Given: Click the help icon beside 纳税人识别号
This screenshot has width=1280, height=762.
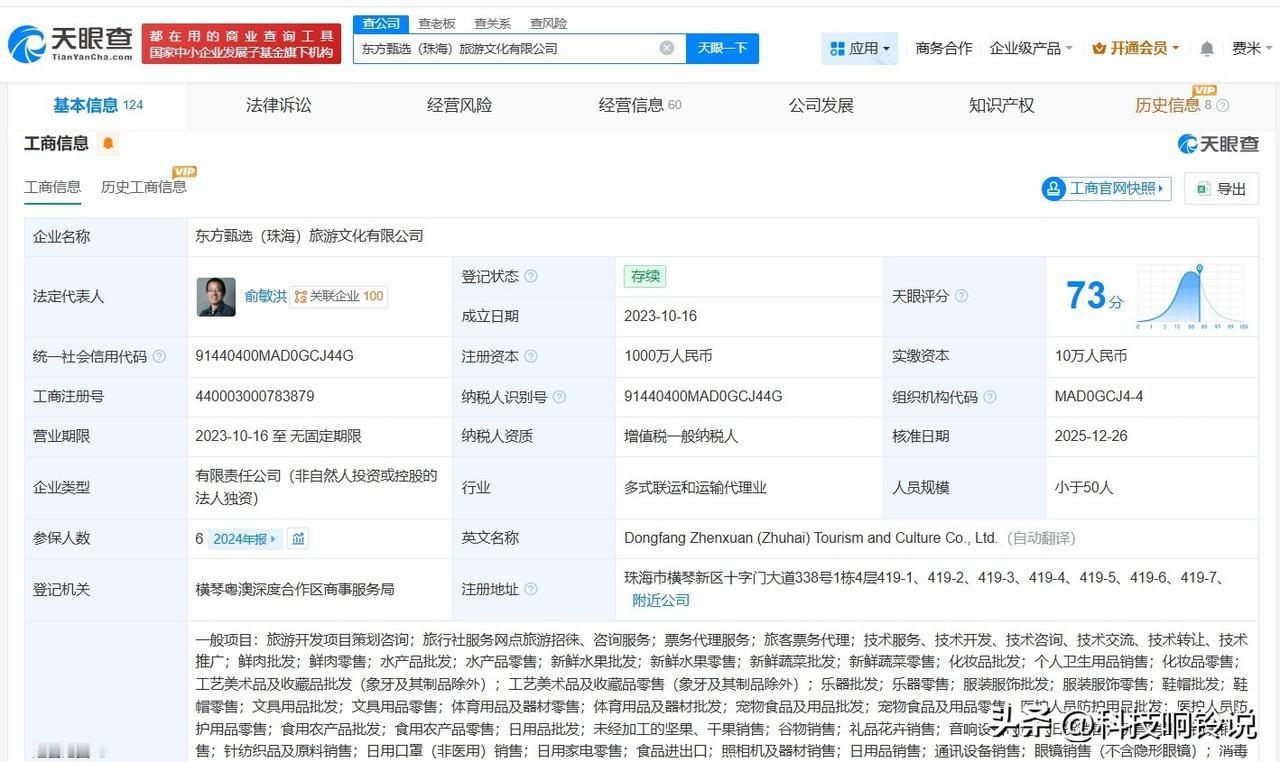Looking at the screenshot, I should pyautogui.click(x=559, y=397).
